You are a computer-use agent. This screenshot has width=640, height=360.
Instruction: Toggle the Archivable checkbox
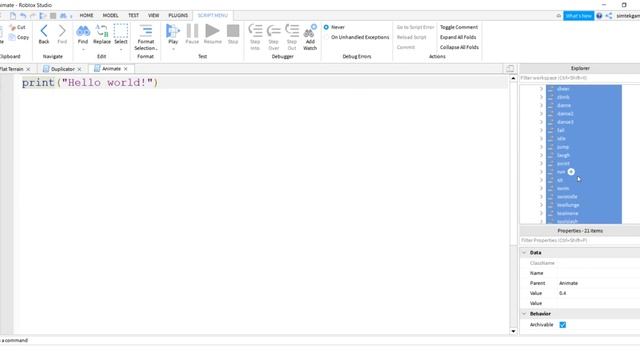[x=563, y=325]
